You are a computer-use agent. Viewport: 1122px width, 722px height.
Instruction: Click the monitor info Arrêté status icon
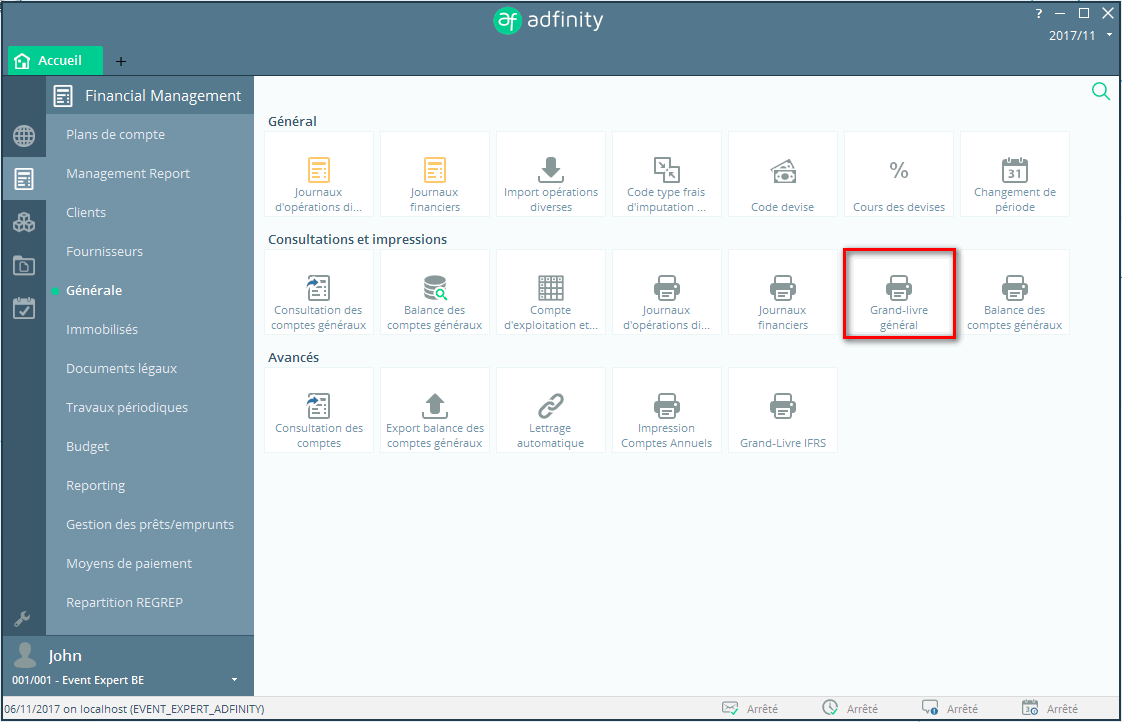point(930,708)
